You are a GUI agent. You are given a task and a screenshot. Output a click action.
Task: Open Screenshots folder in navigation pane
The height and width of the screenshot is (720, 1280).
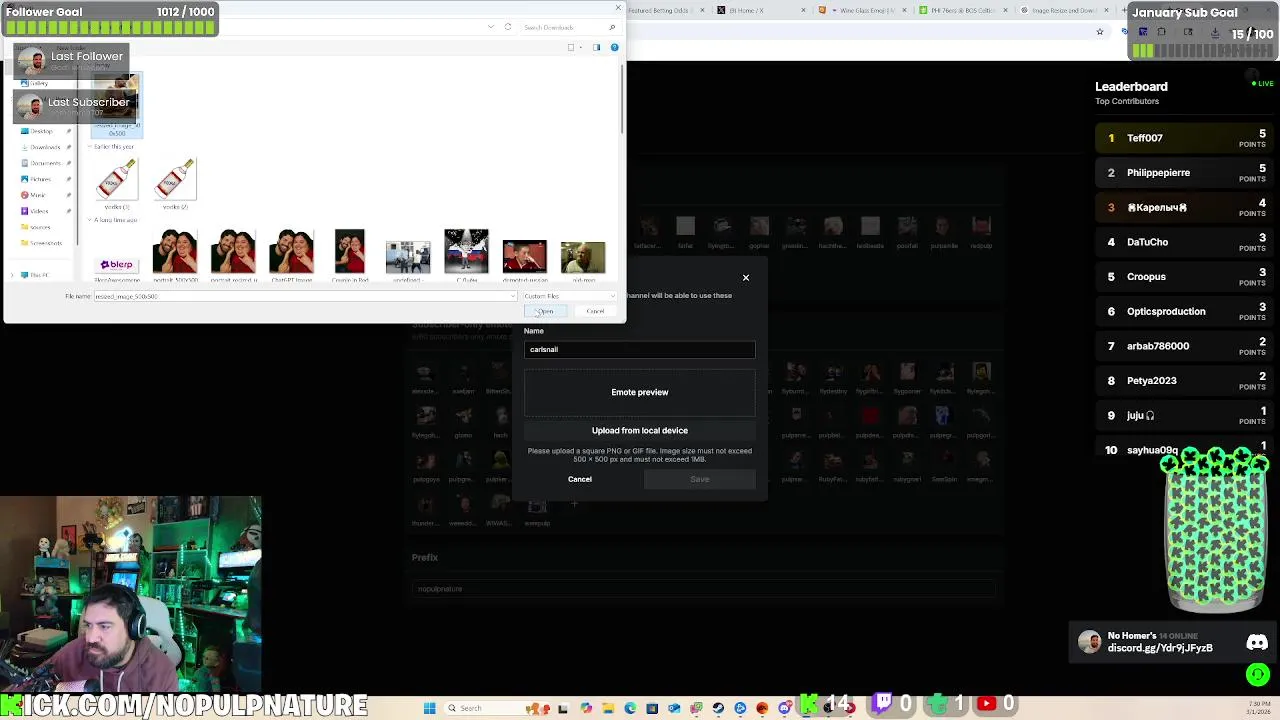[x=45, y=243]
